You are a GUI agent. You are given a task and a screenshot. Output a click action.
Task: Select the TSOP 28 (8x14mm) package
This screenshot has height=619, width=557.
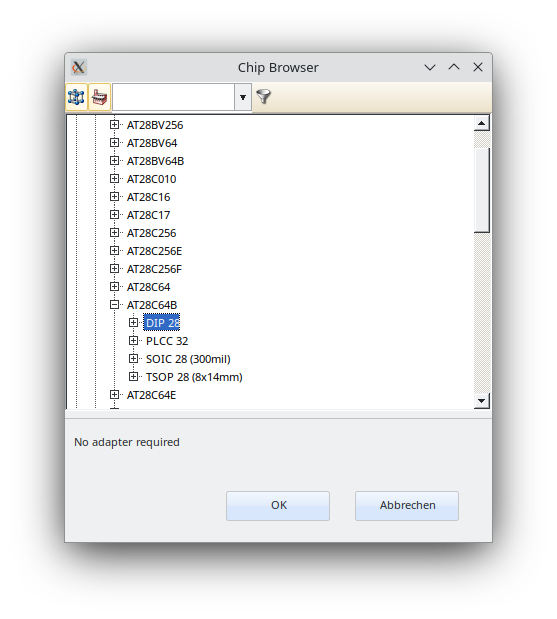pos(194,377)
